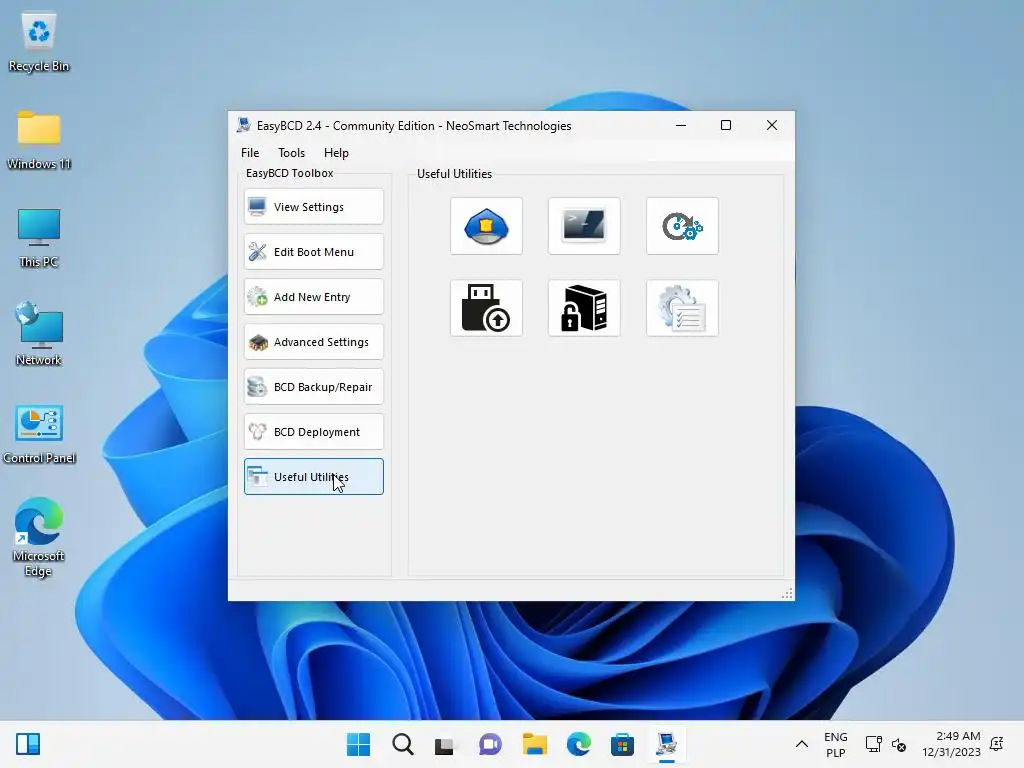Image resolution: width=1024 pixels, height=768 pixels.
Task: Open Microsoft Store from the taskbar
Action: pos(622,744)
